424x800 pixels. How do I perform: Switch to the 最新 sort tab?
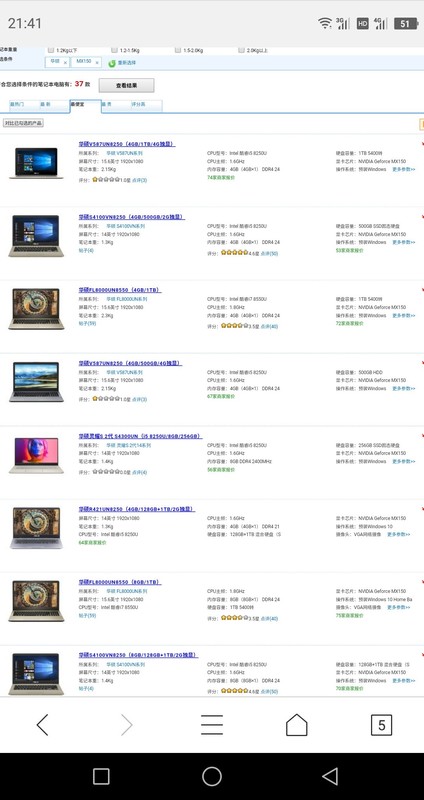(55, 105)
